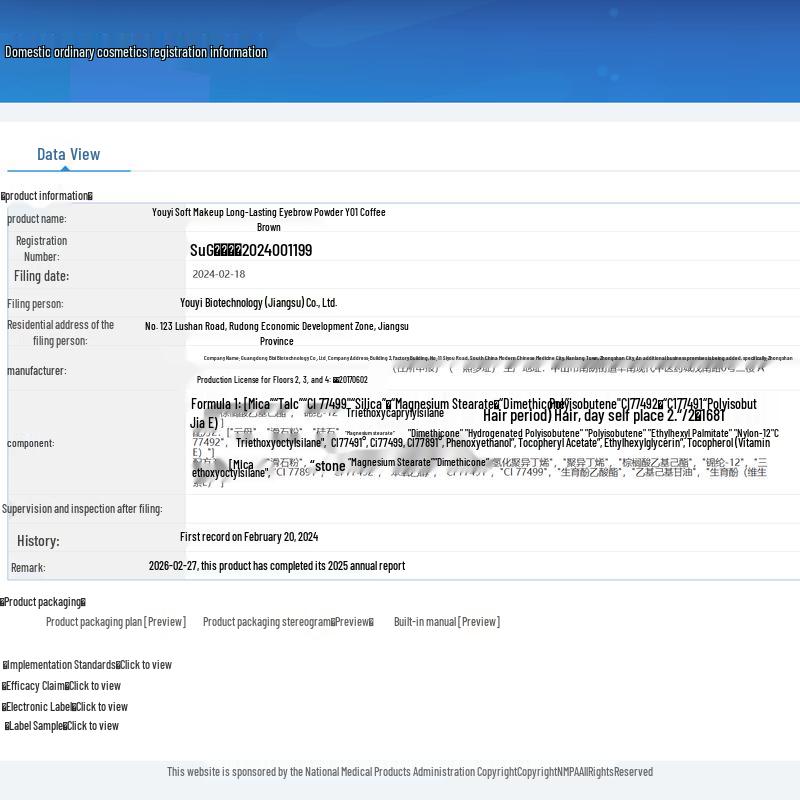Click the Production License text in manufacturer row
Screen dimensions: 800x800
(x=282, y=380)
